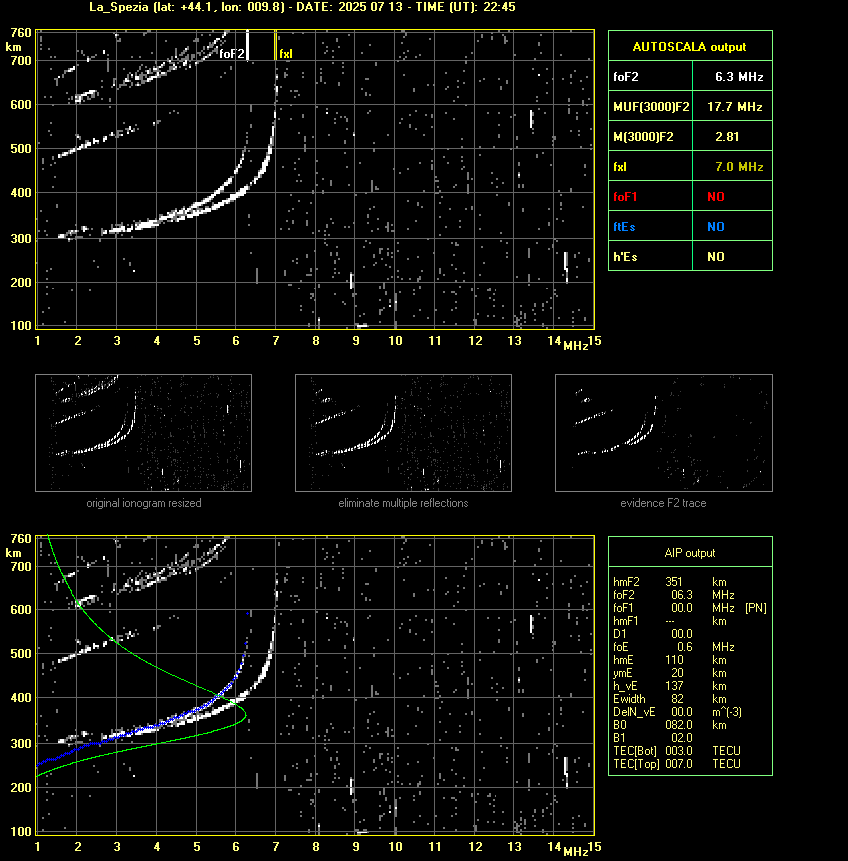Click the [PN] tag beside foF1

(x=756, y=608)
